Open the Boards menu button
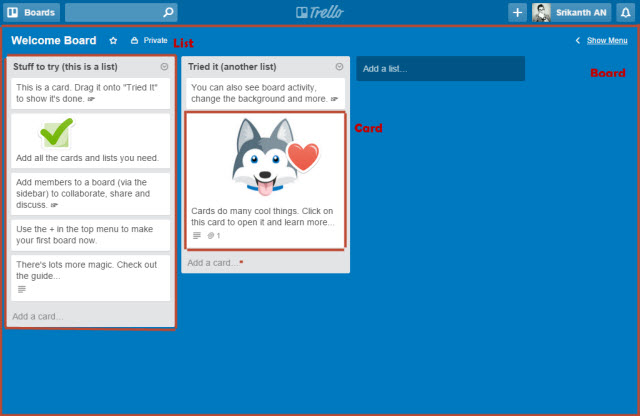Viewport: 640px width, 416px height. [x=31, y=12]
